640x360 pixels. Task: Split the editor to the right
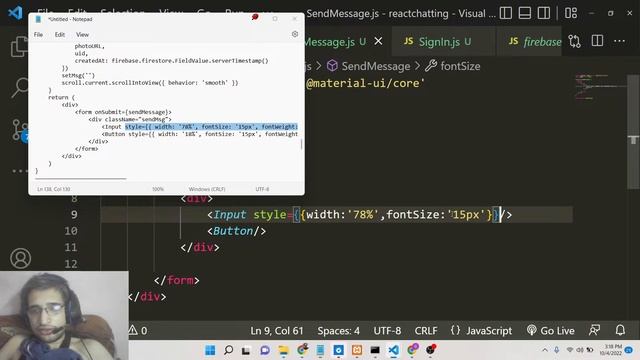597,41
